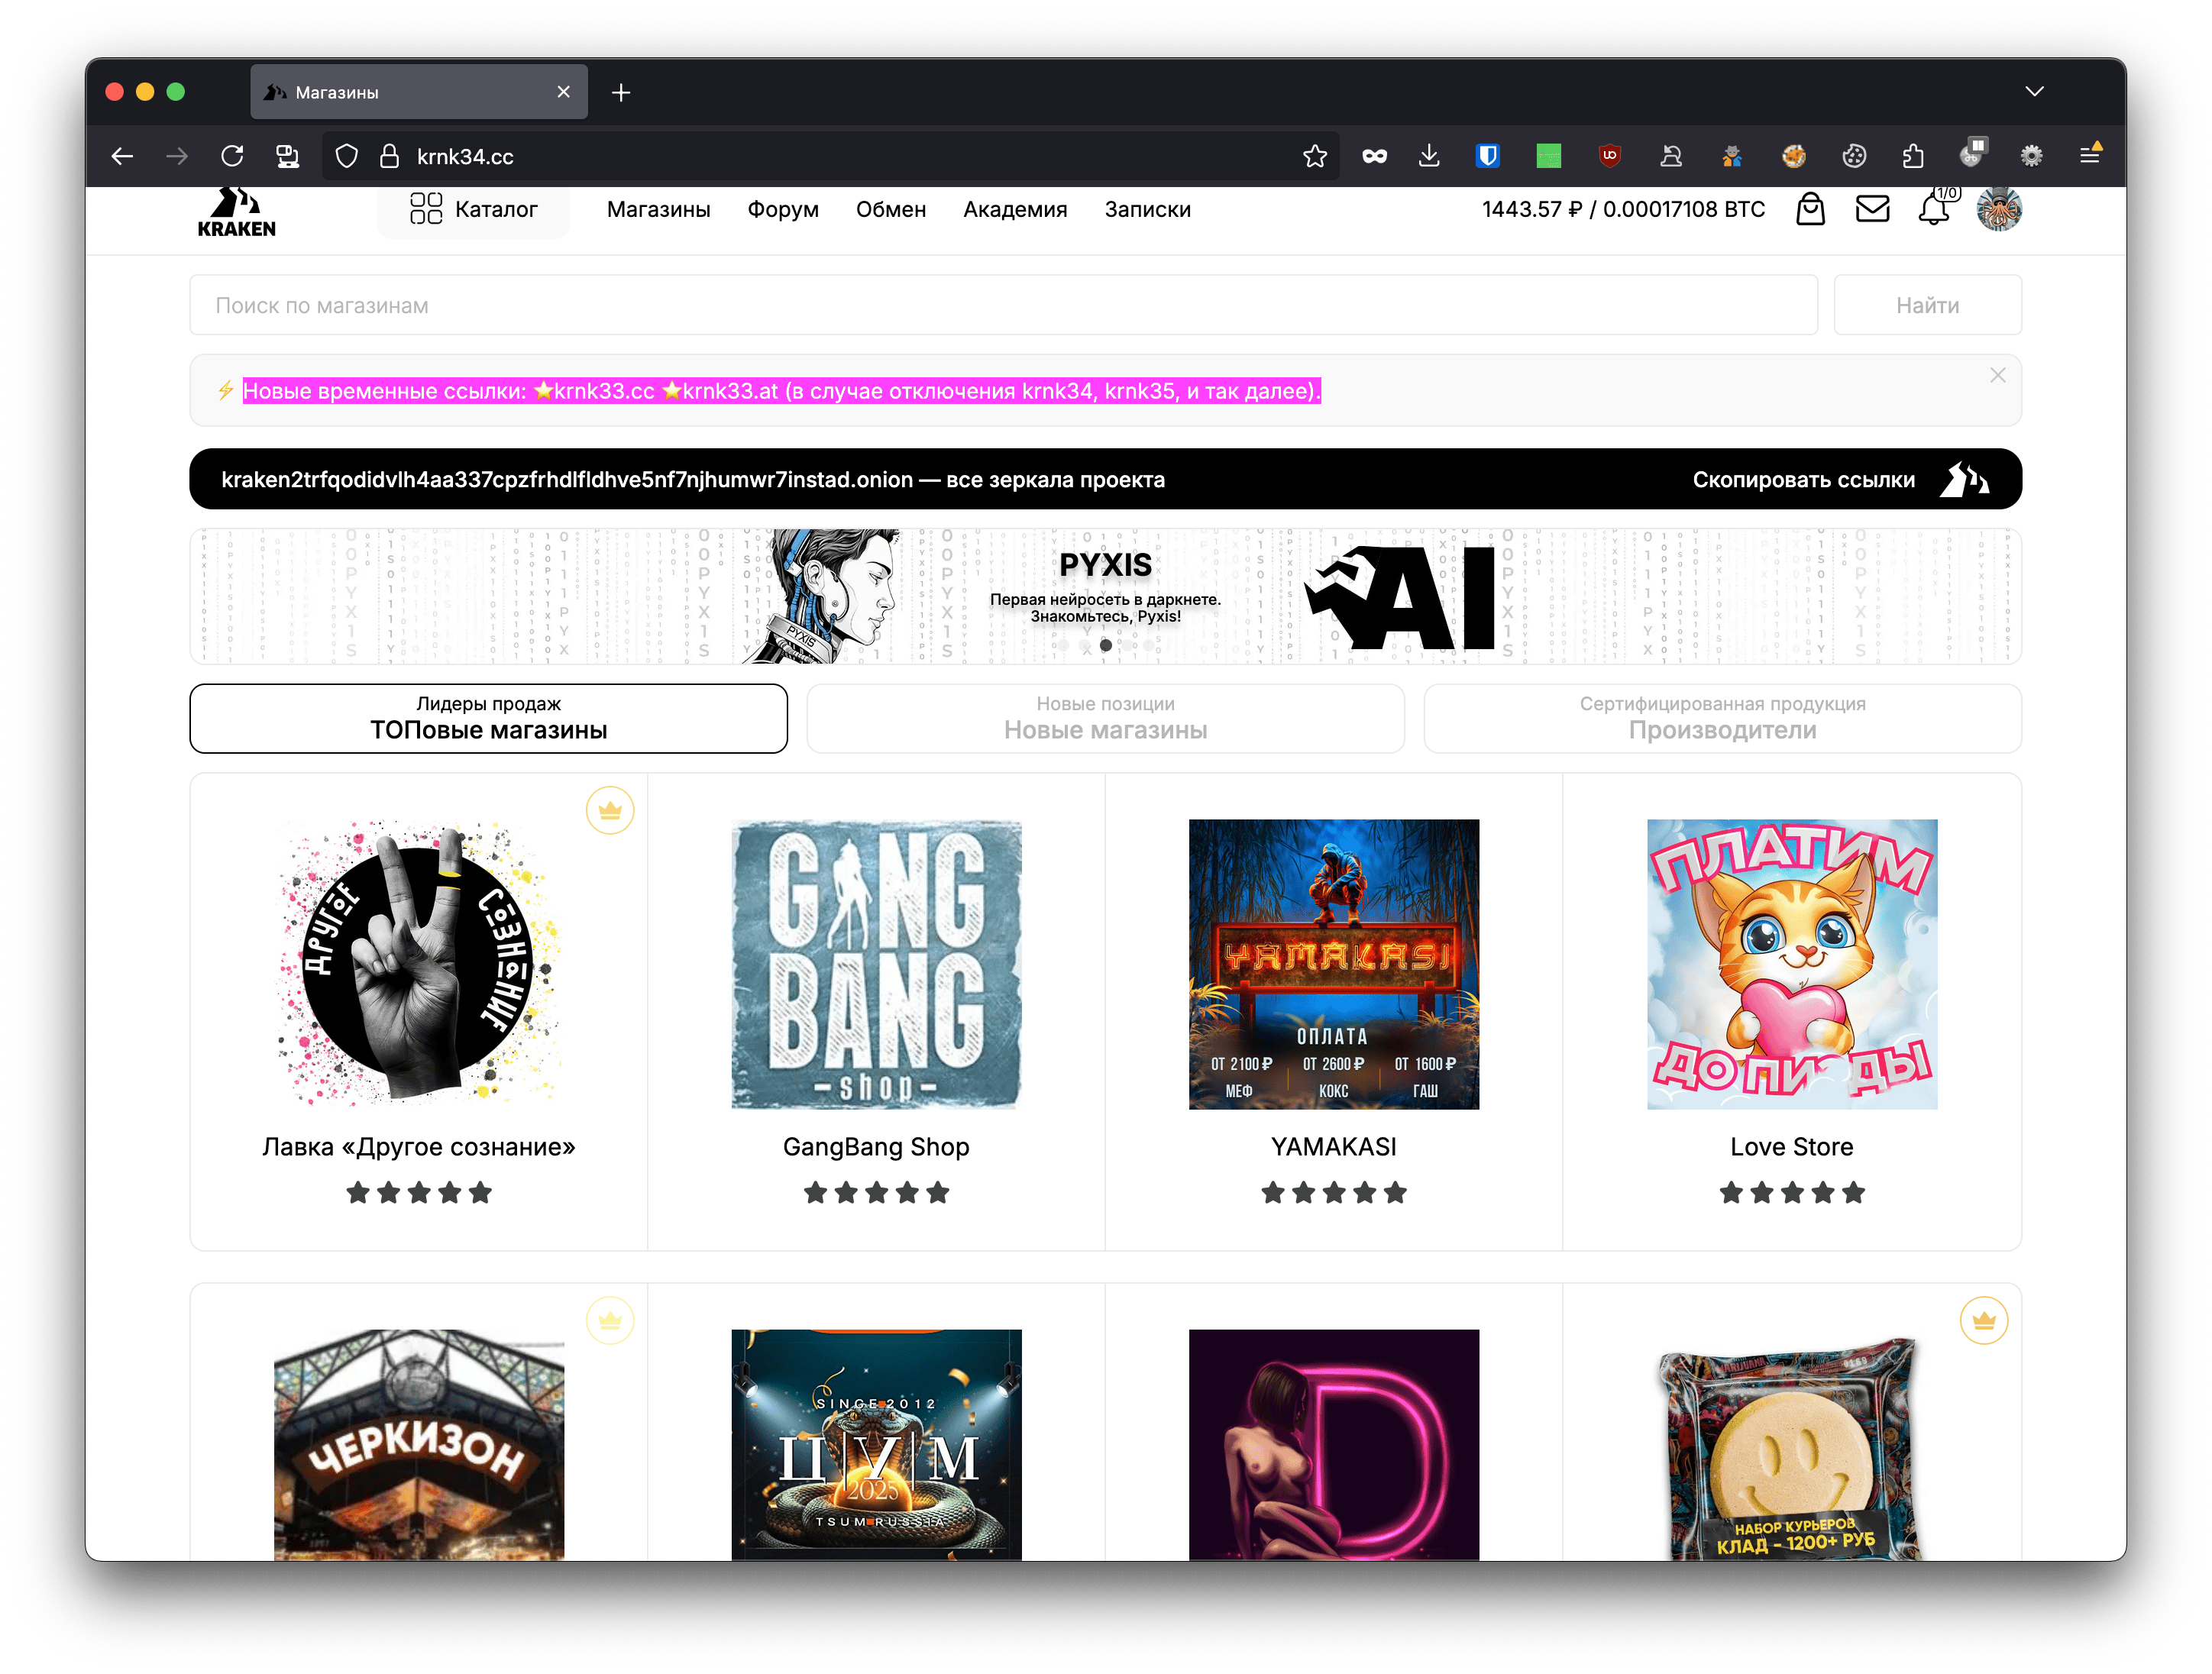Viewport: 2212px width, 1674px height.
Task: Click the extensions puzzle piece icon
Action: click(x=1912, y=156)
